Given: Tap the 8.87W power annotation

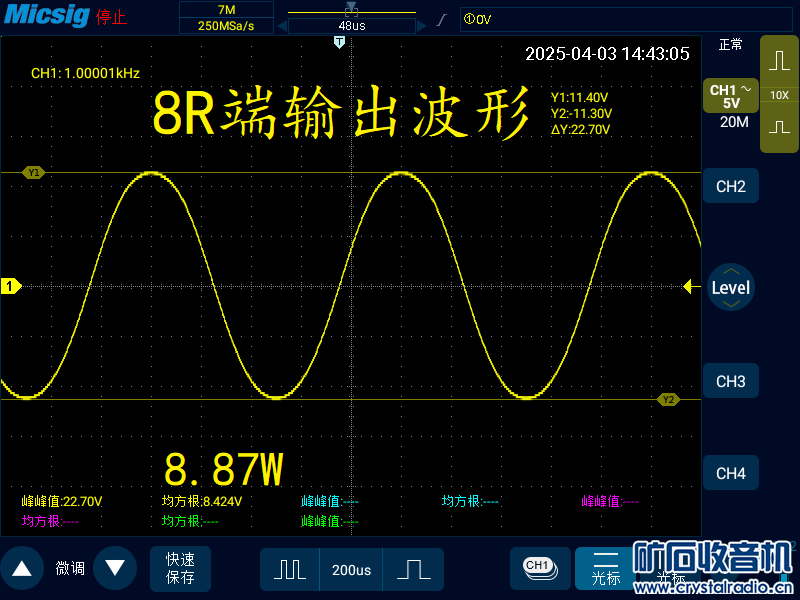Looking at the screenshot, I should pos(223,469).
